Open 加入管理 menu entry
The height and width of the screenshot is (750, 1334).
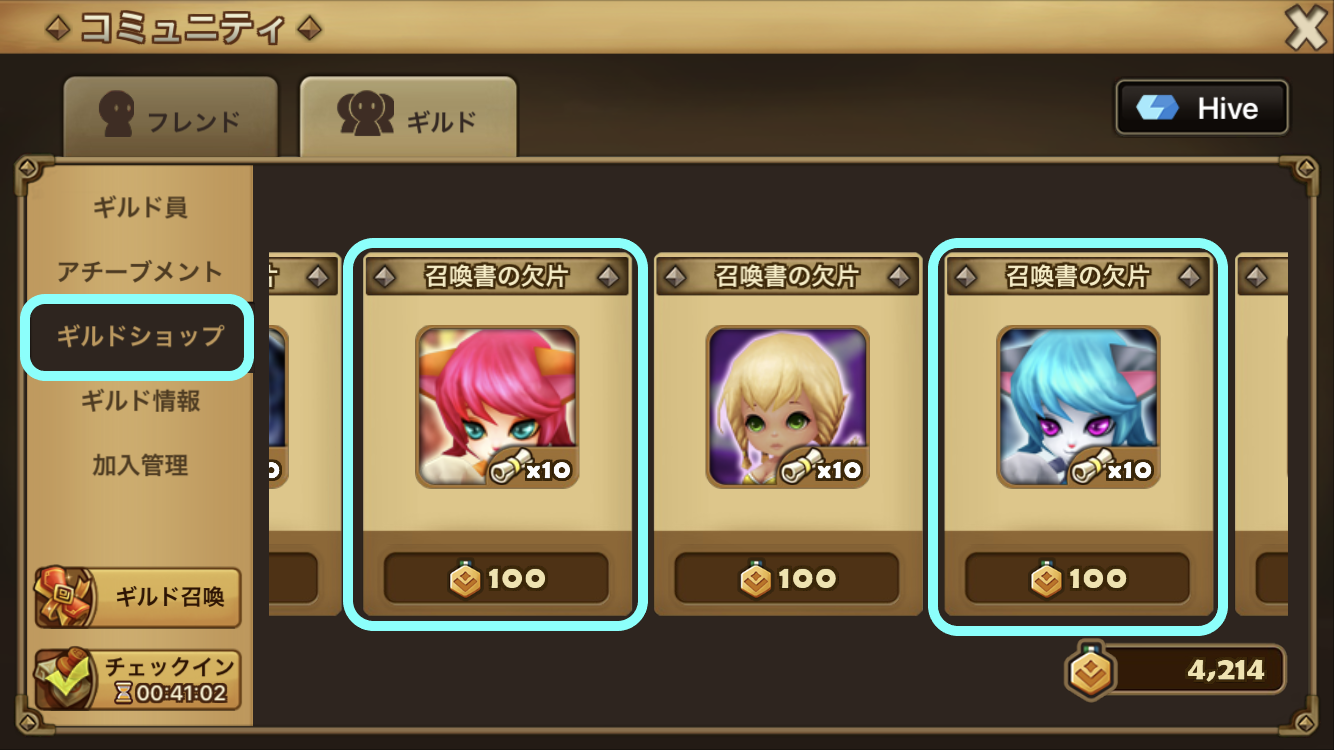coord(140,465)
